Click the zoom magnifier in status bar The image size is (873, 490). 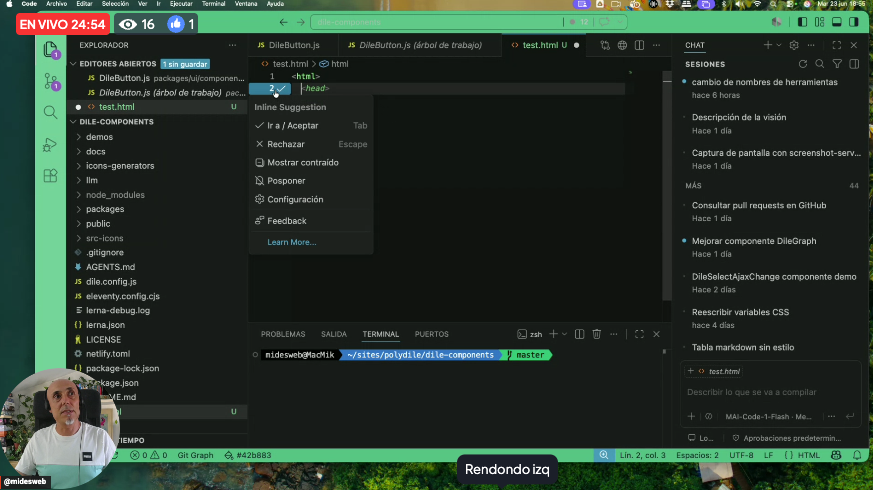pos(604,455)
